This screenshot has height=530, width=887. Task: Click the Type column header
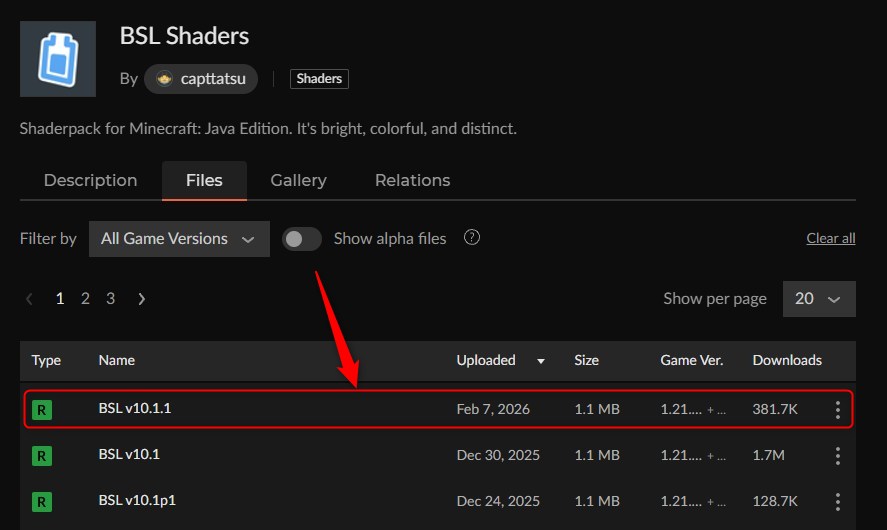[46, 360]
